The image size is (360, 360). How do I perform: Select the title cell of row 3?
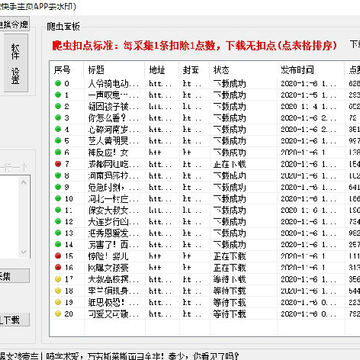tap(114, 118)
